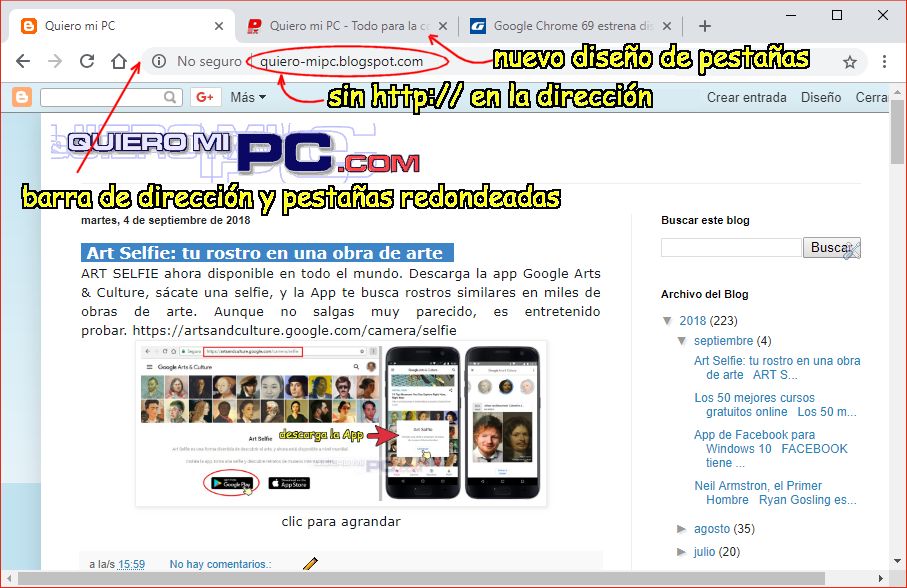Click the wrench icon beside Buscar
Image resolution: width=907 pixels, height=588 pixels.
tap(851, 250)
